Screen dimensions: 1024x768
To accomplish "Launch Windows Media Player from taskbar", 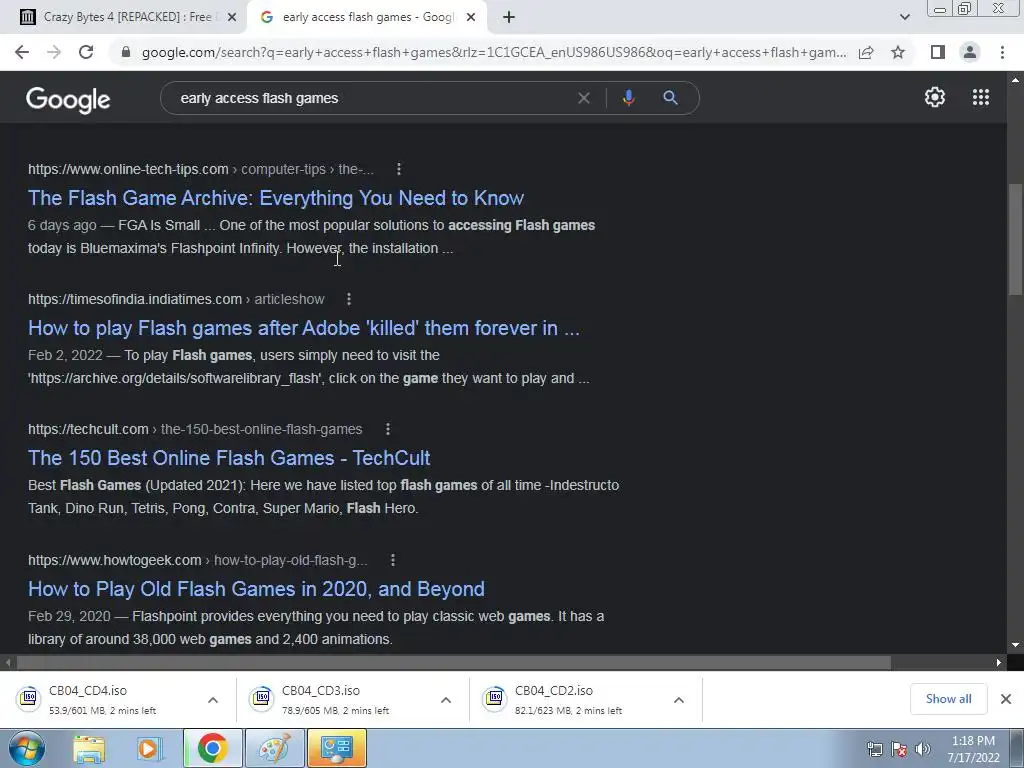I will point(149,749).
